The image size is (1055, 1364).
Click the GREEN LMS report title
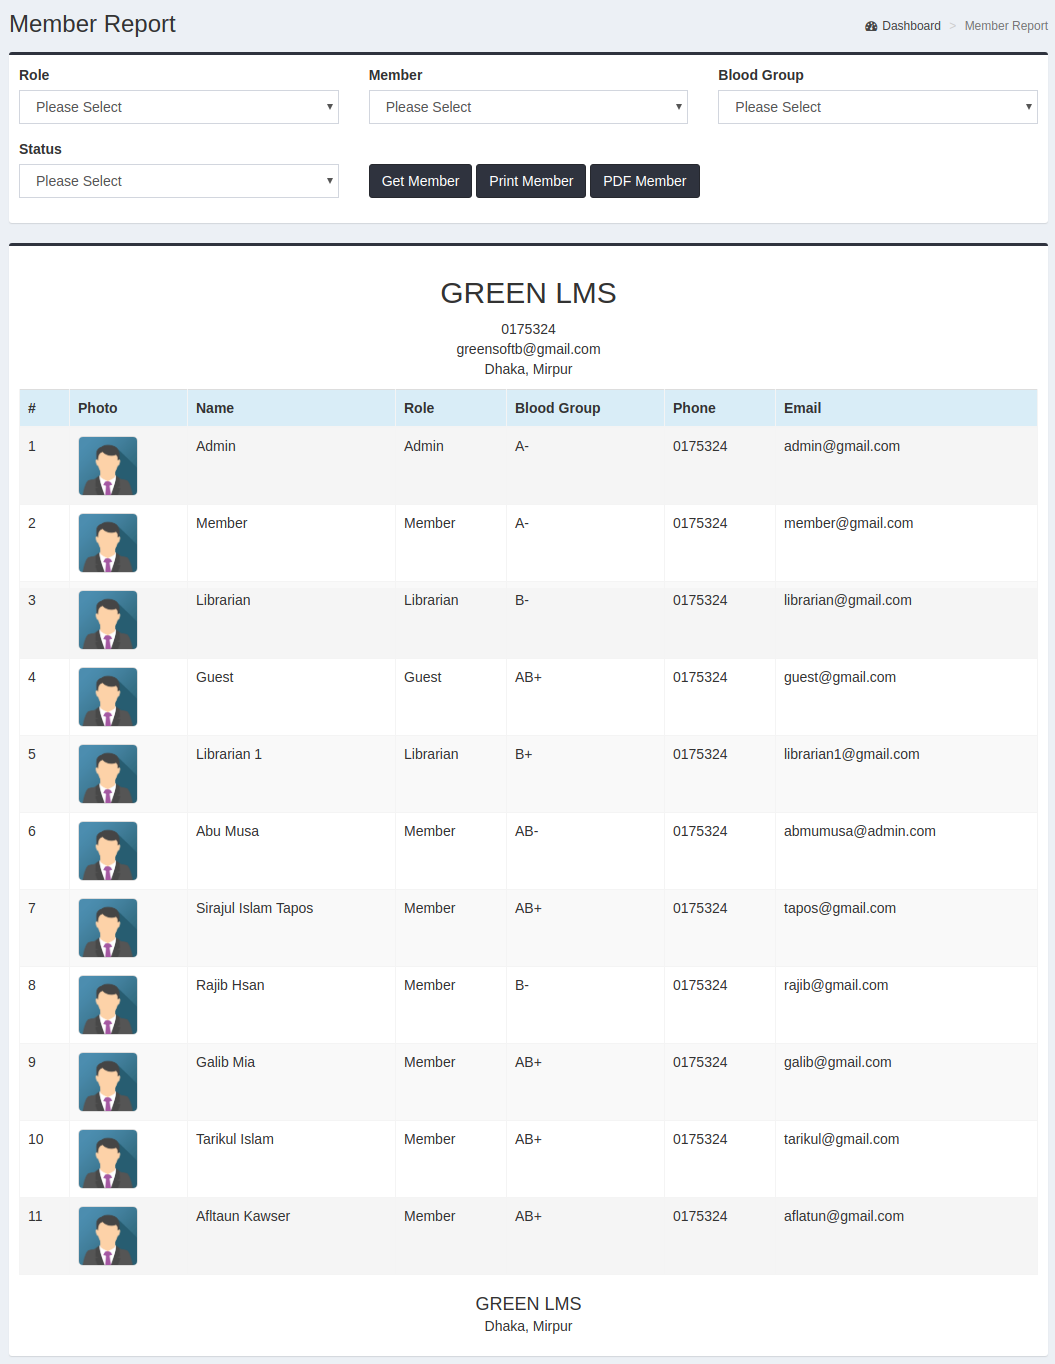pos(527,293)
